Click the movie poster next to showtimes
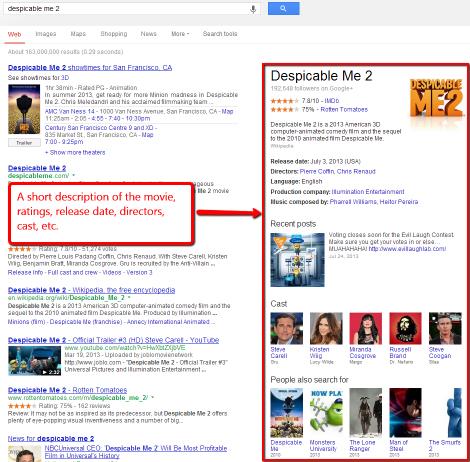Image resolution: width=470 pixels, height=462 pixels. [x=24, y=109]
